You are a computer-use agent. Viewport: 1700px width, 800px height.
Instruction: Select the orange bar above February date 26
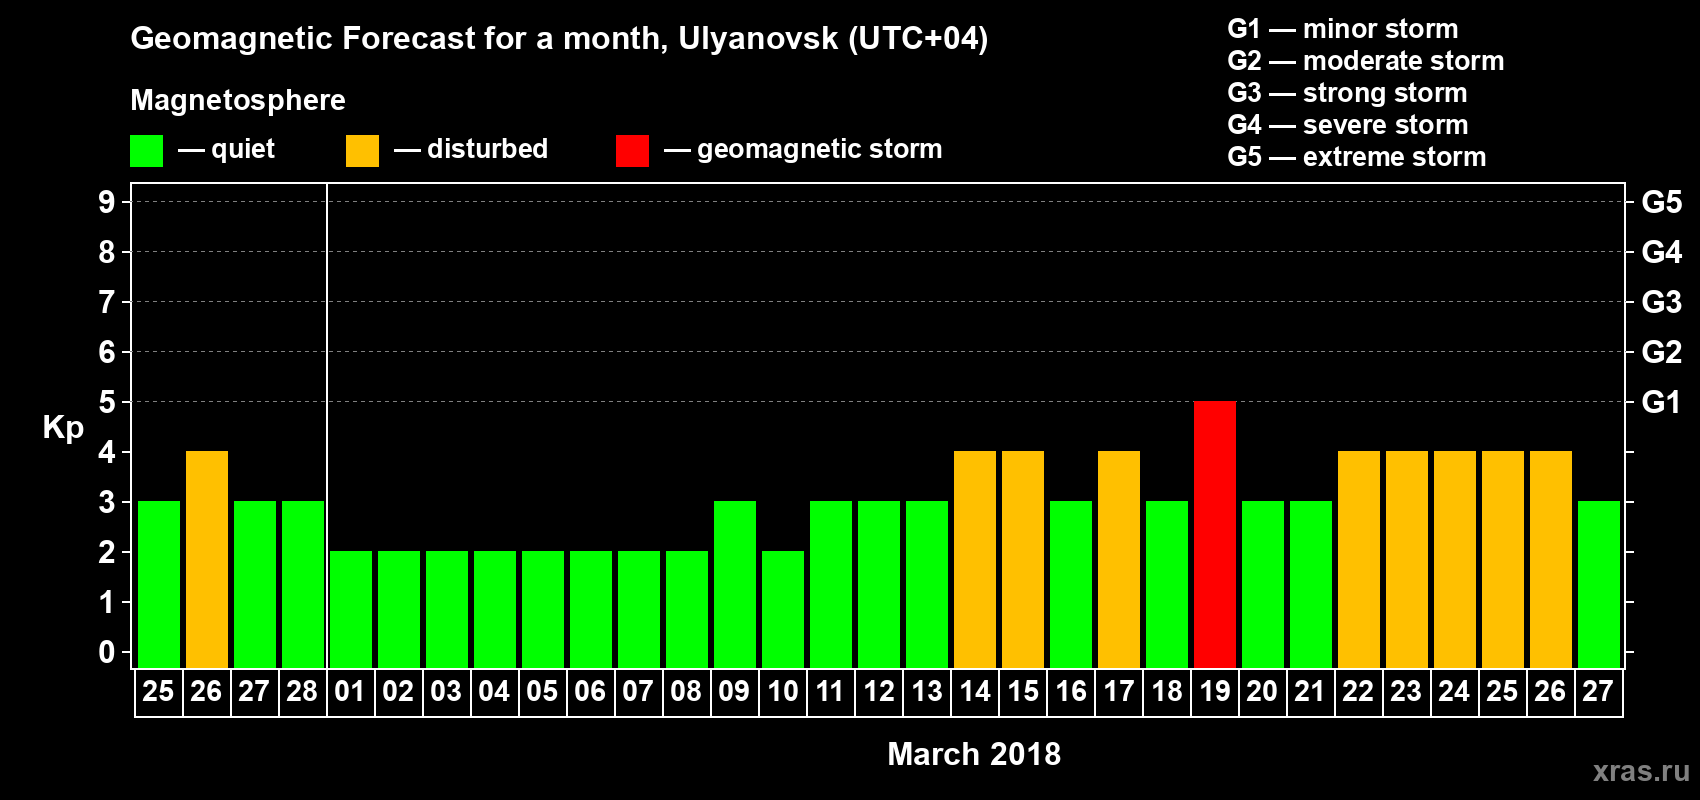[207, 559]
